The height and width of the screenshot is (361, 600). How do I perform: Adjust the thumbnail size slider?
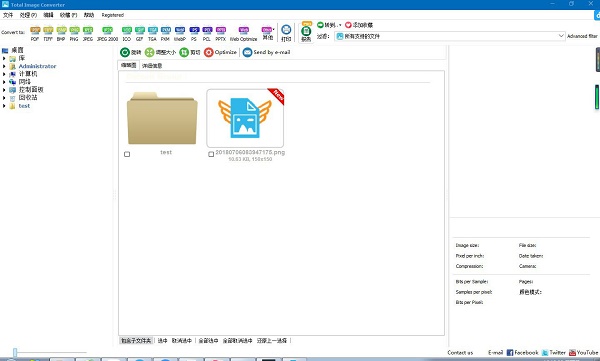click(x=15, y=352)
